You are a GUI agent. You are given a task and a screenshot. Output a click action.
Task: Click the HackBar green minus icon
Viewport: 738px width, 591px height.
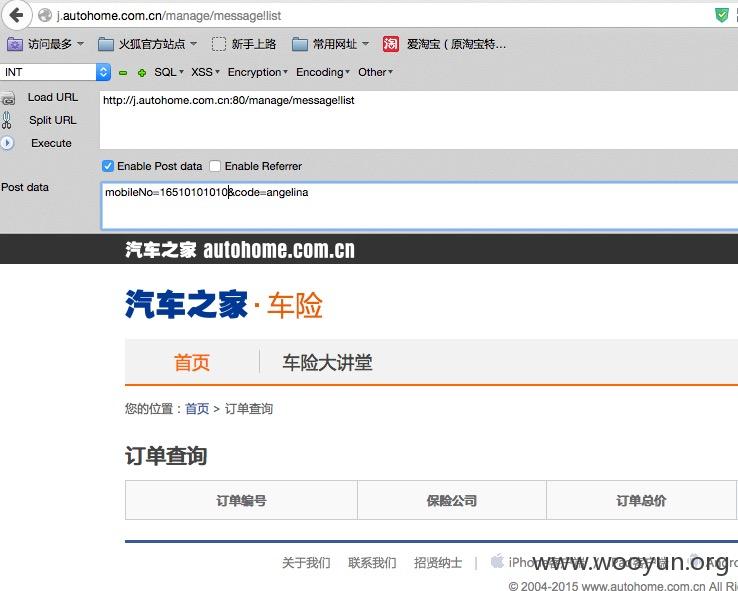click(x=123, y=73)
